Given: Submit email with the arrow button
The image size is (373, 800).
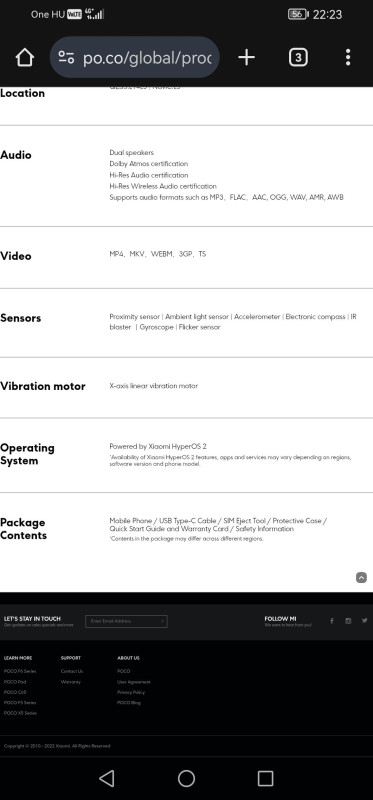Looking at the screenshot, I should coord(162,621).
